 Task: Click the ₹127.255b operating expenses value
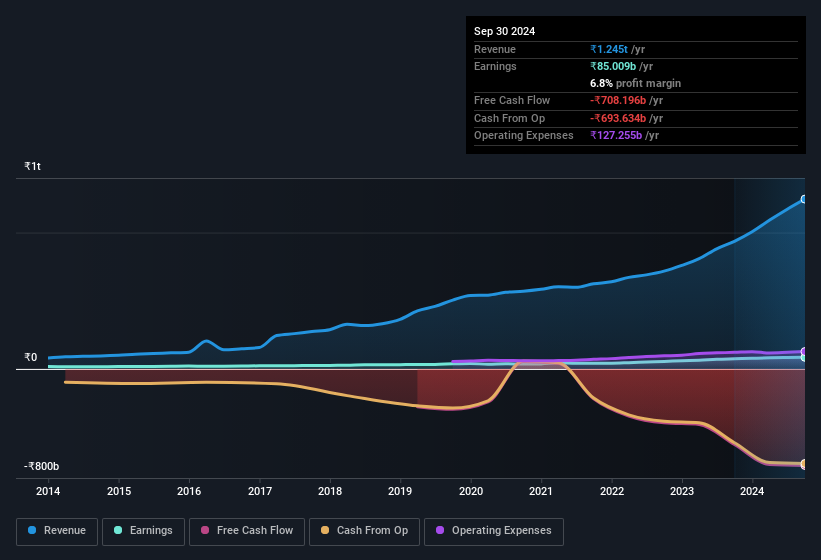620,135
